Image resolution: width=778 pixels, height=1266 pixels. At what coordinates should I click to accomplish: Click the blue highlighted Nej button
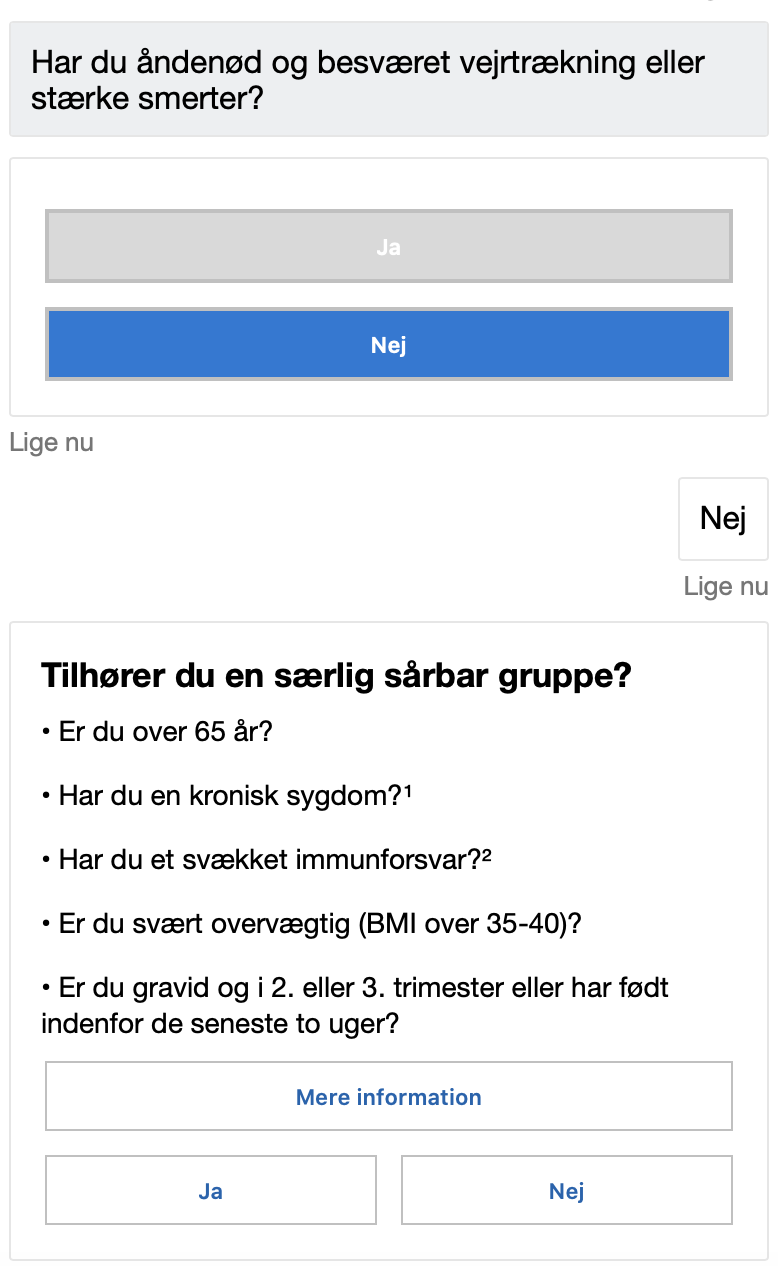click(x=388, y=345)
